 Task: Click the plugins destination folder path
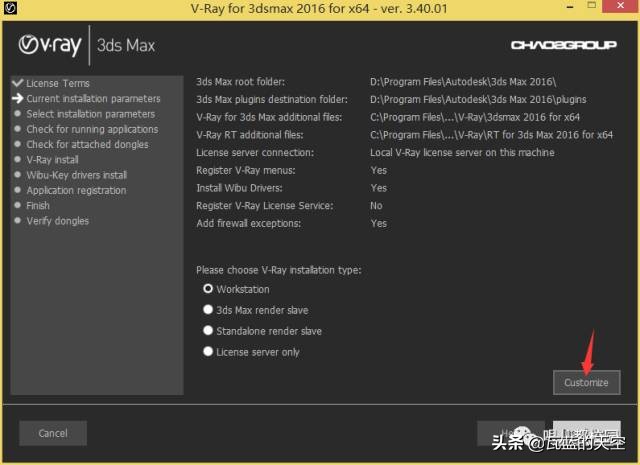478,99
